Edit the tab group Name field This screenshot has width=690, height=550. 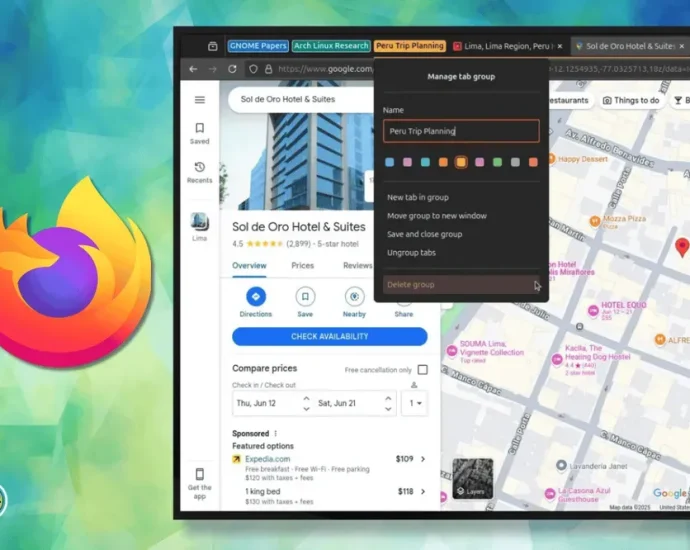pyautogui.click(x=461, y=131)
